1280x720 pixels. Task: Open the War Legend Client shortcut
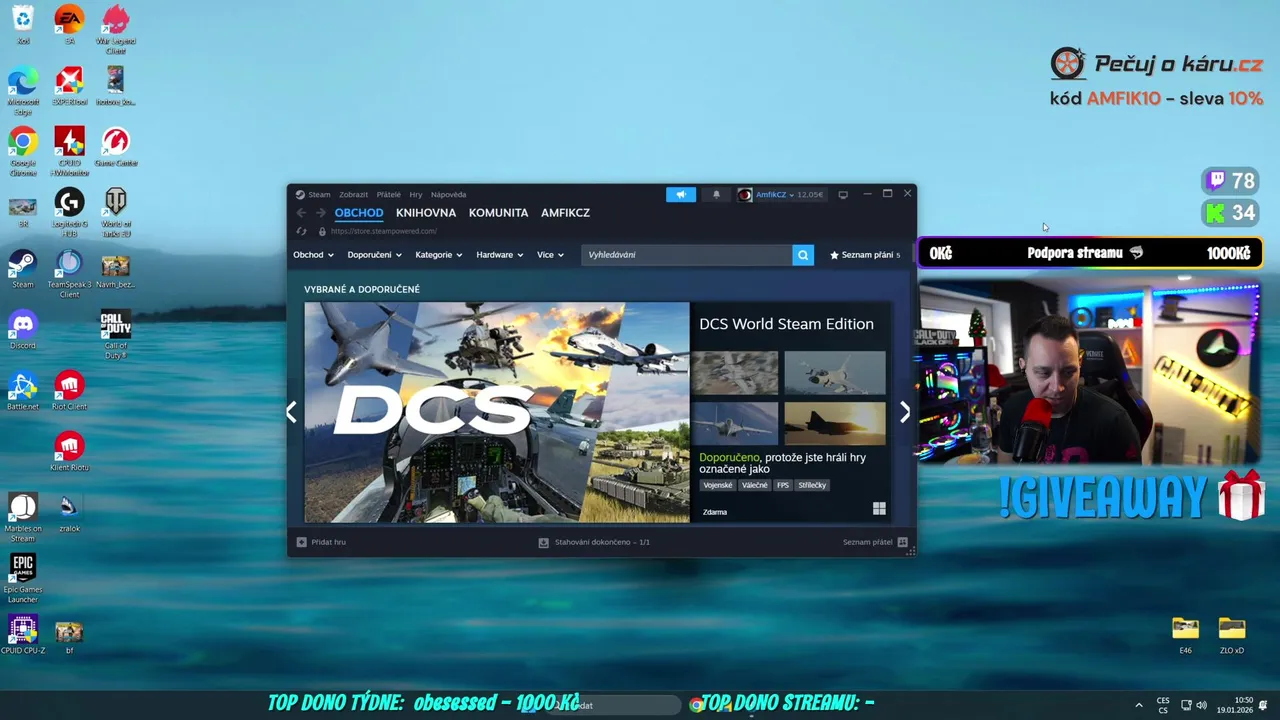tap(116, 30)
